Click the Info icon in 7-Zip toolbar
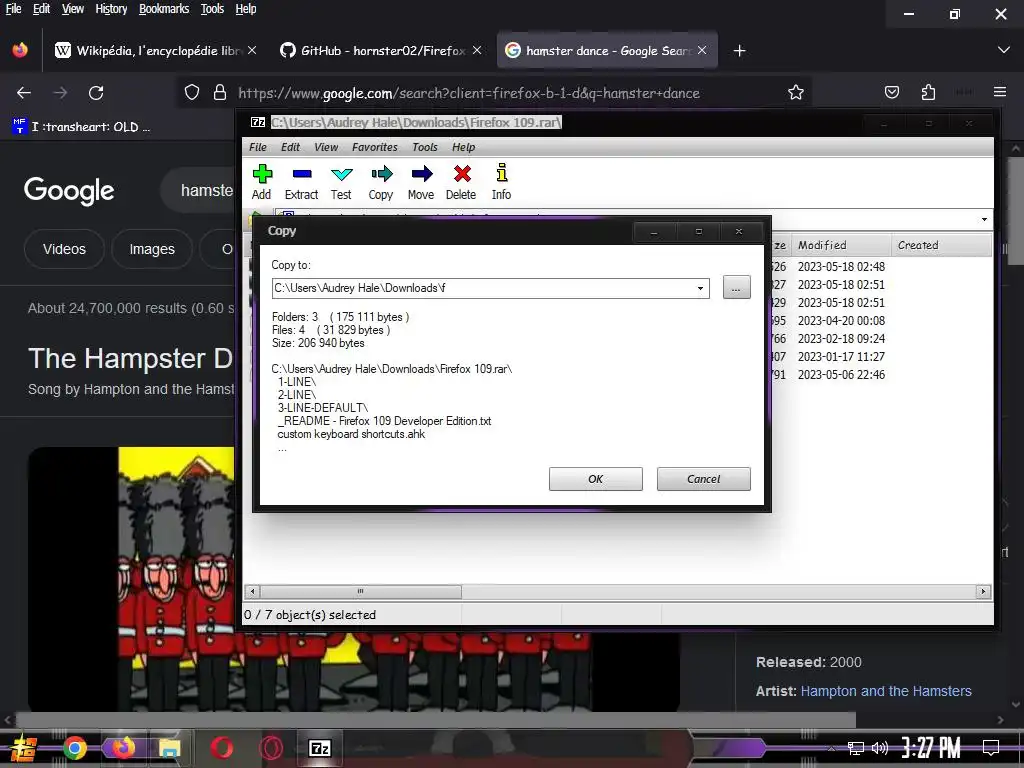The image size is (1024, 768). click(x=502, y=173)
